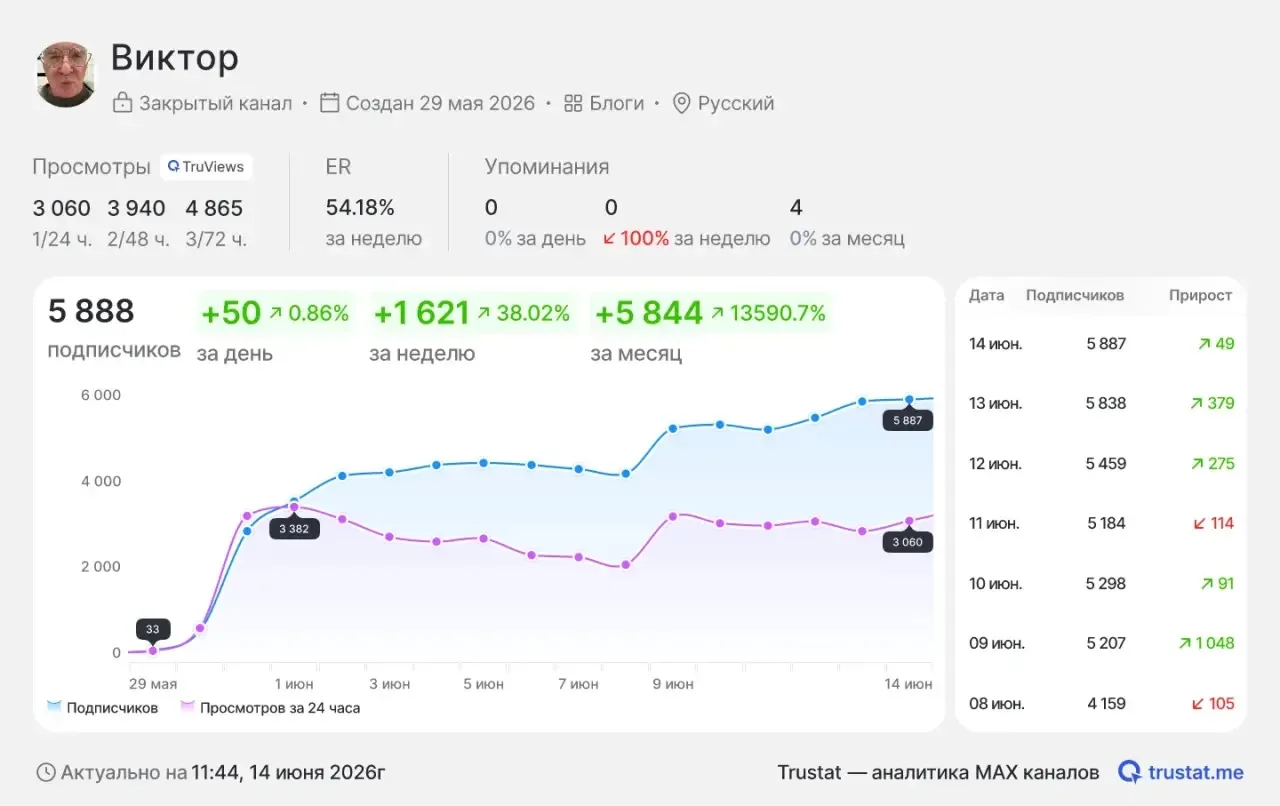The image size is (1280, 806).
Task: Toggle the Подписчиков legend series
Action: pyautogui.click(x=102, y=708)
